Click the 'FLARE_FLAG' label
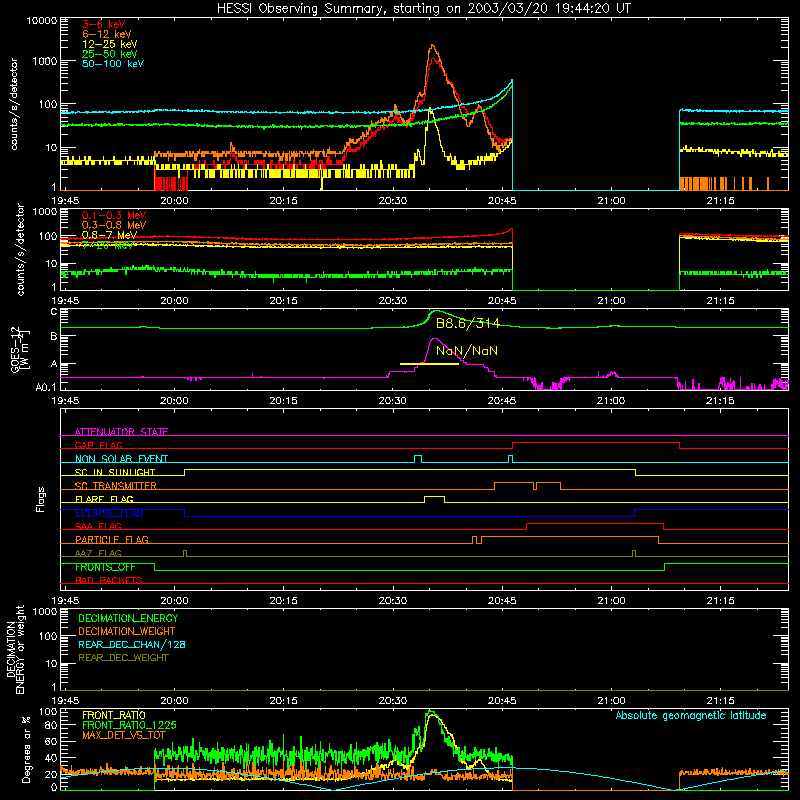The height and width of the screenshot is (800, 800). 104,499
